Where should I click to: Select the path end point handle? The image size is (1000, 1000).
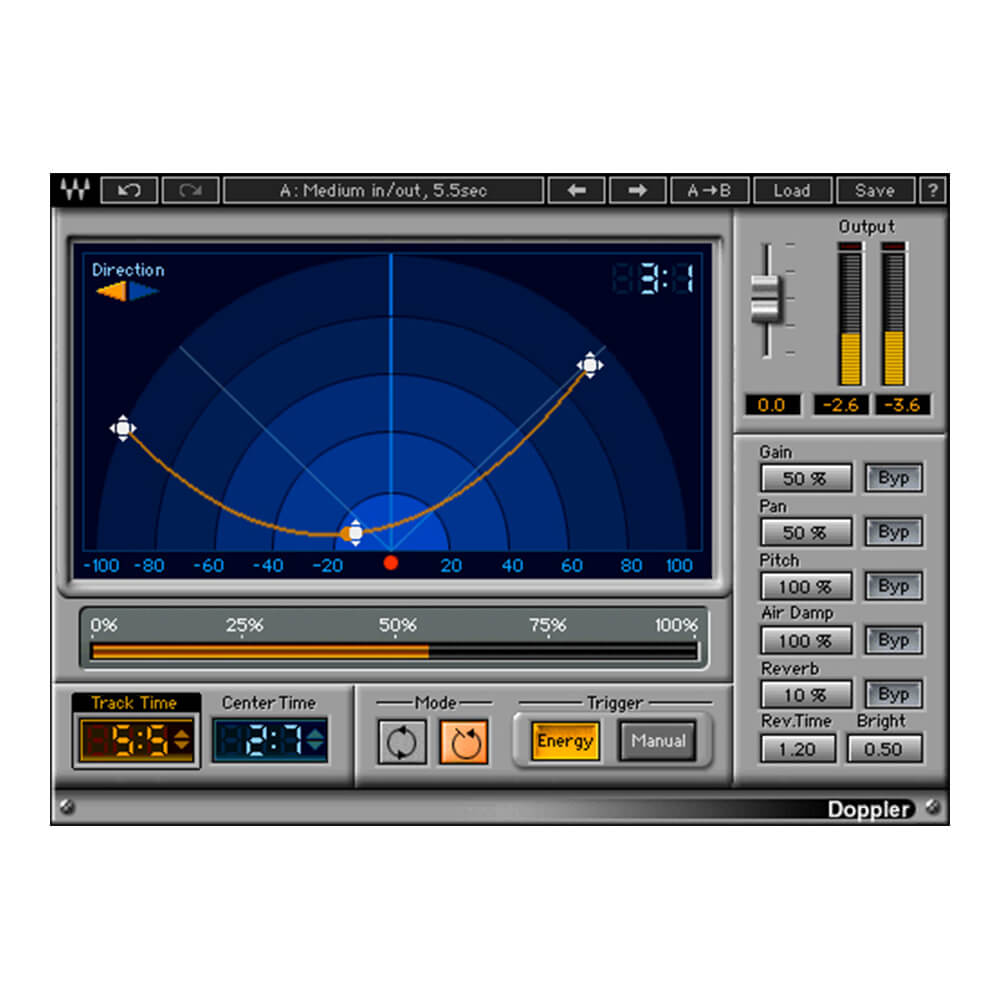click(590, 365)
